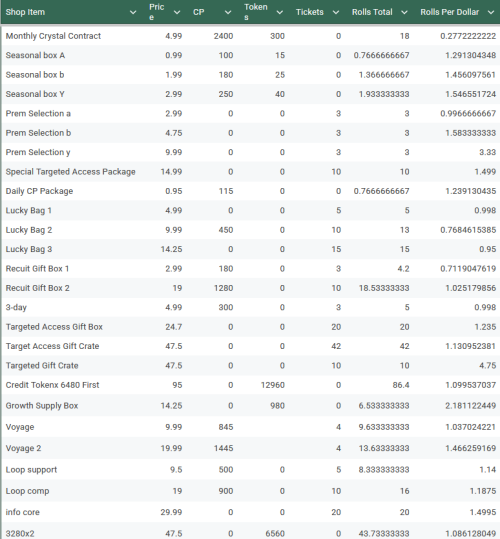The width and height of the screenshot is (500, 539).
Task: Open the Rolls Per Dollar filter dropdown
Action: tap(491, 12)
